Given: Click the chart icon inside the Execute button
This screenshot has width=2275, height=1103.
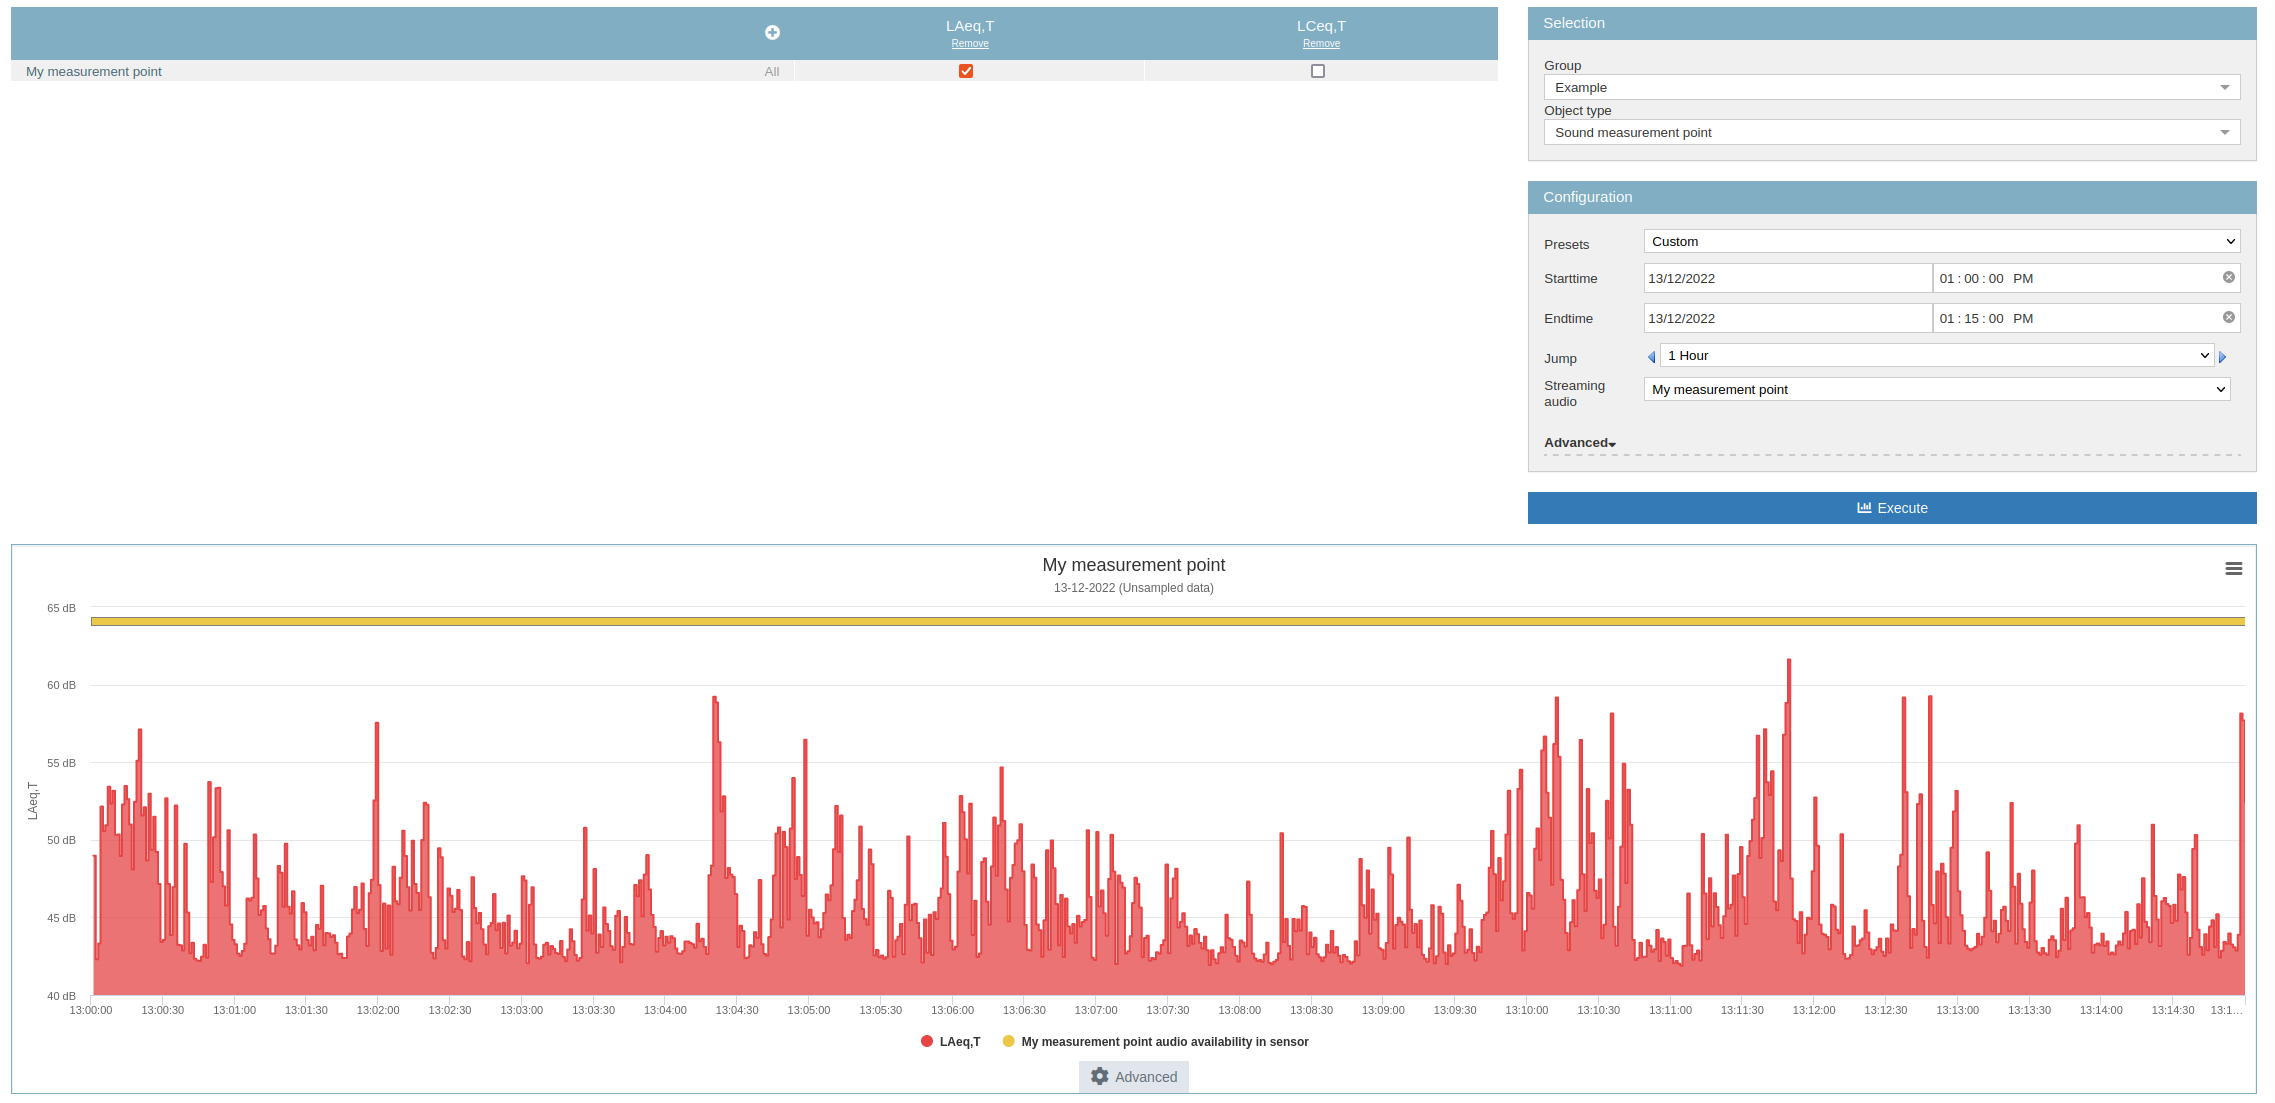Looking at the screenshot, I should point(1863,508).
